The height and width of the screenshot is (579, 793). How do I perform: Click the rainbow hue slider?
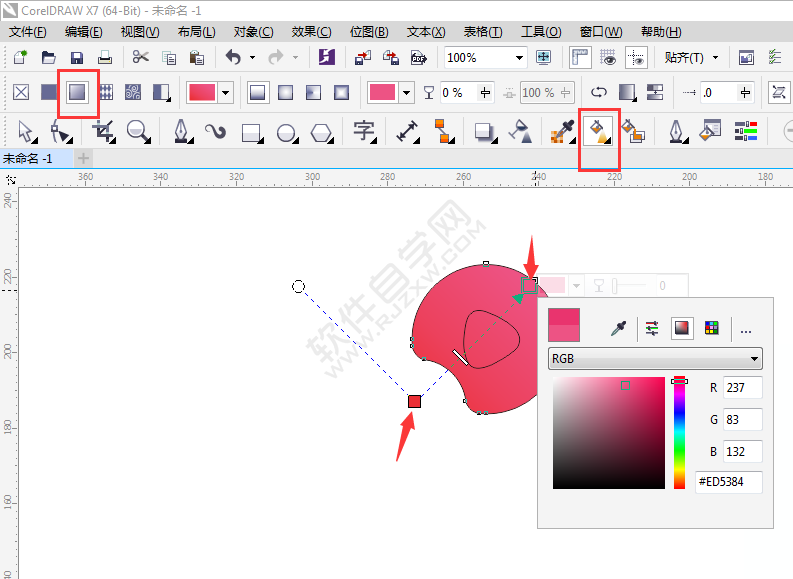[679, 432]
